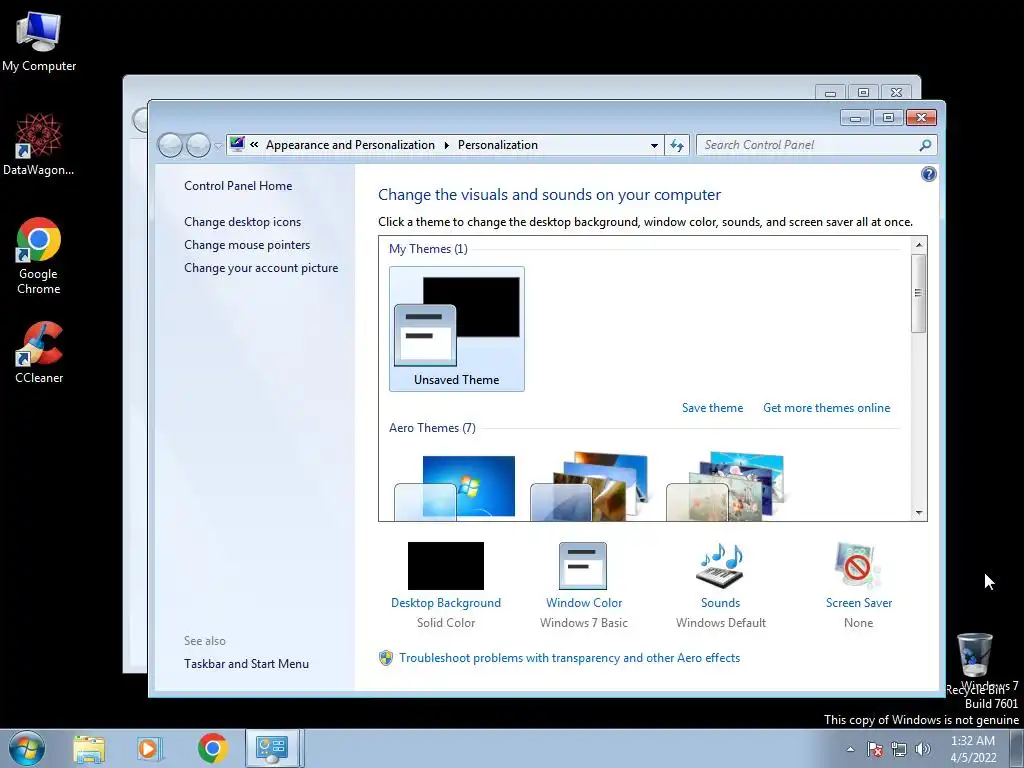
Task: Expand the address bar history dropdown
Action: (654, 146)
